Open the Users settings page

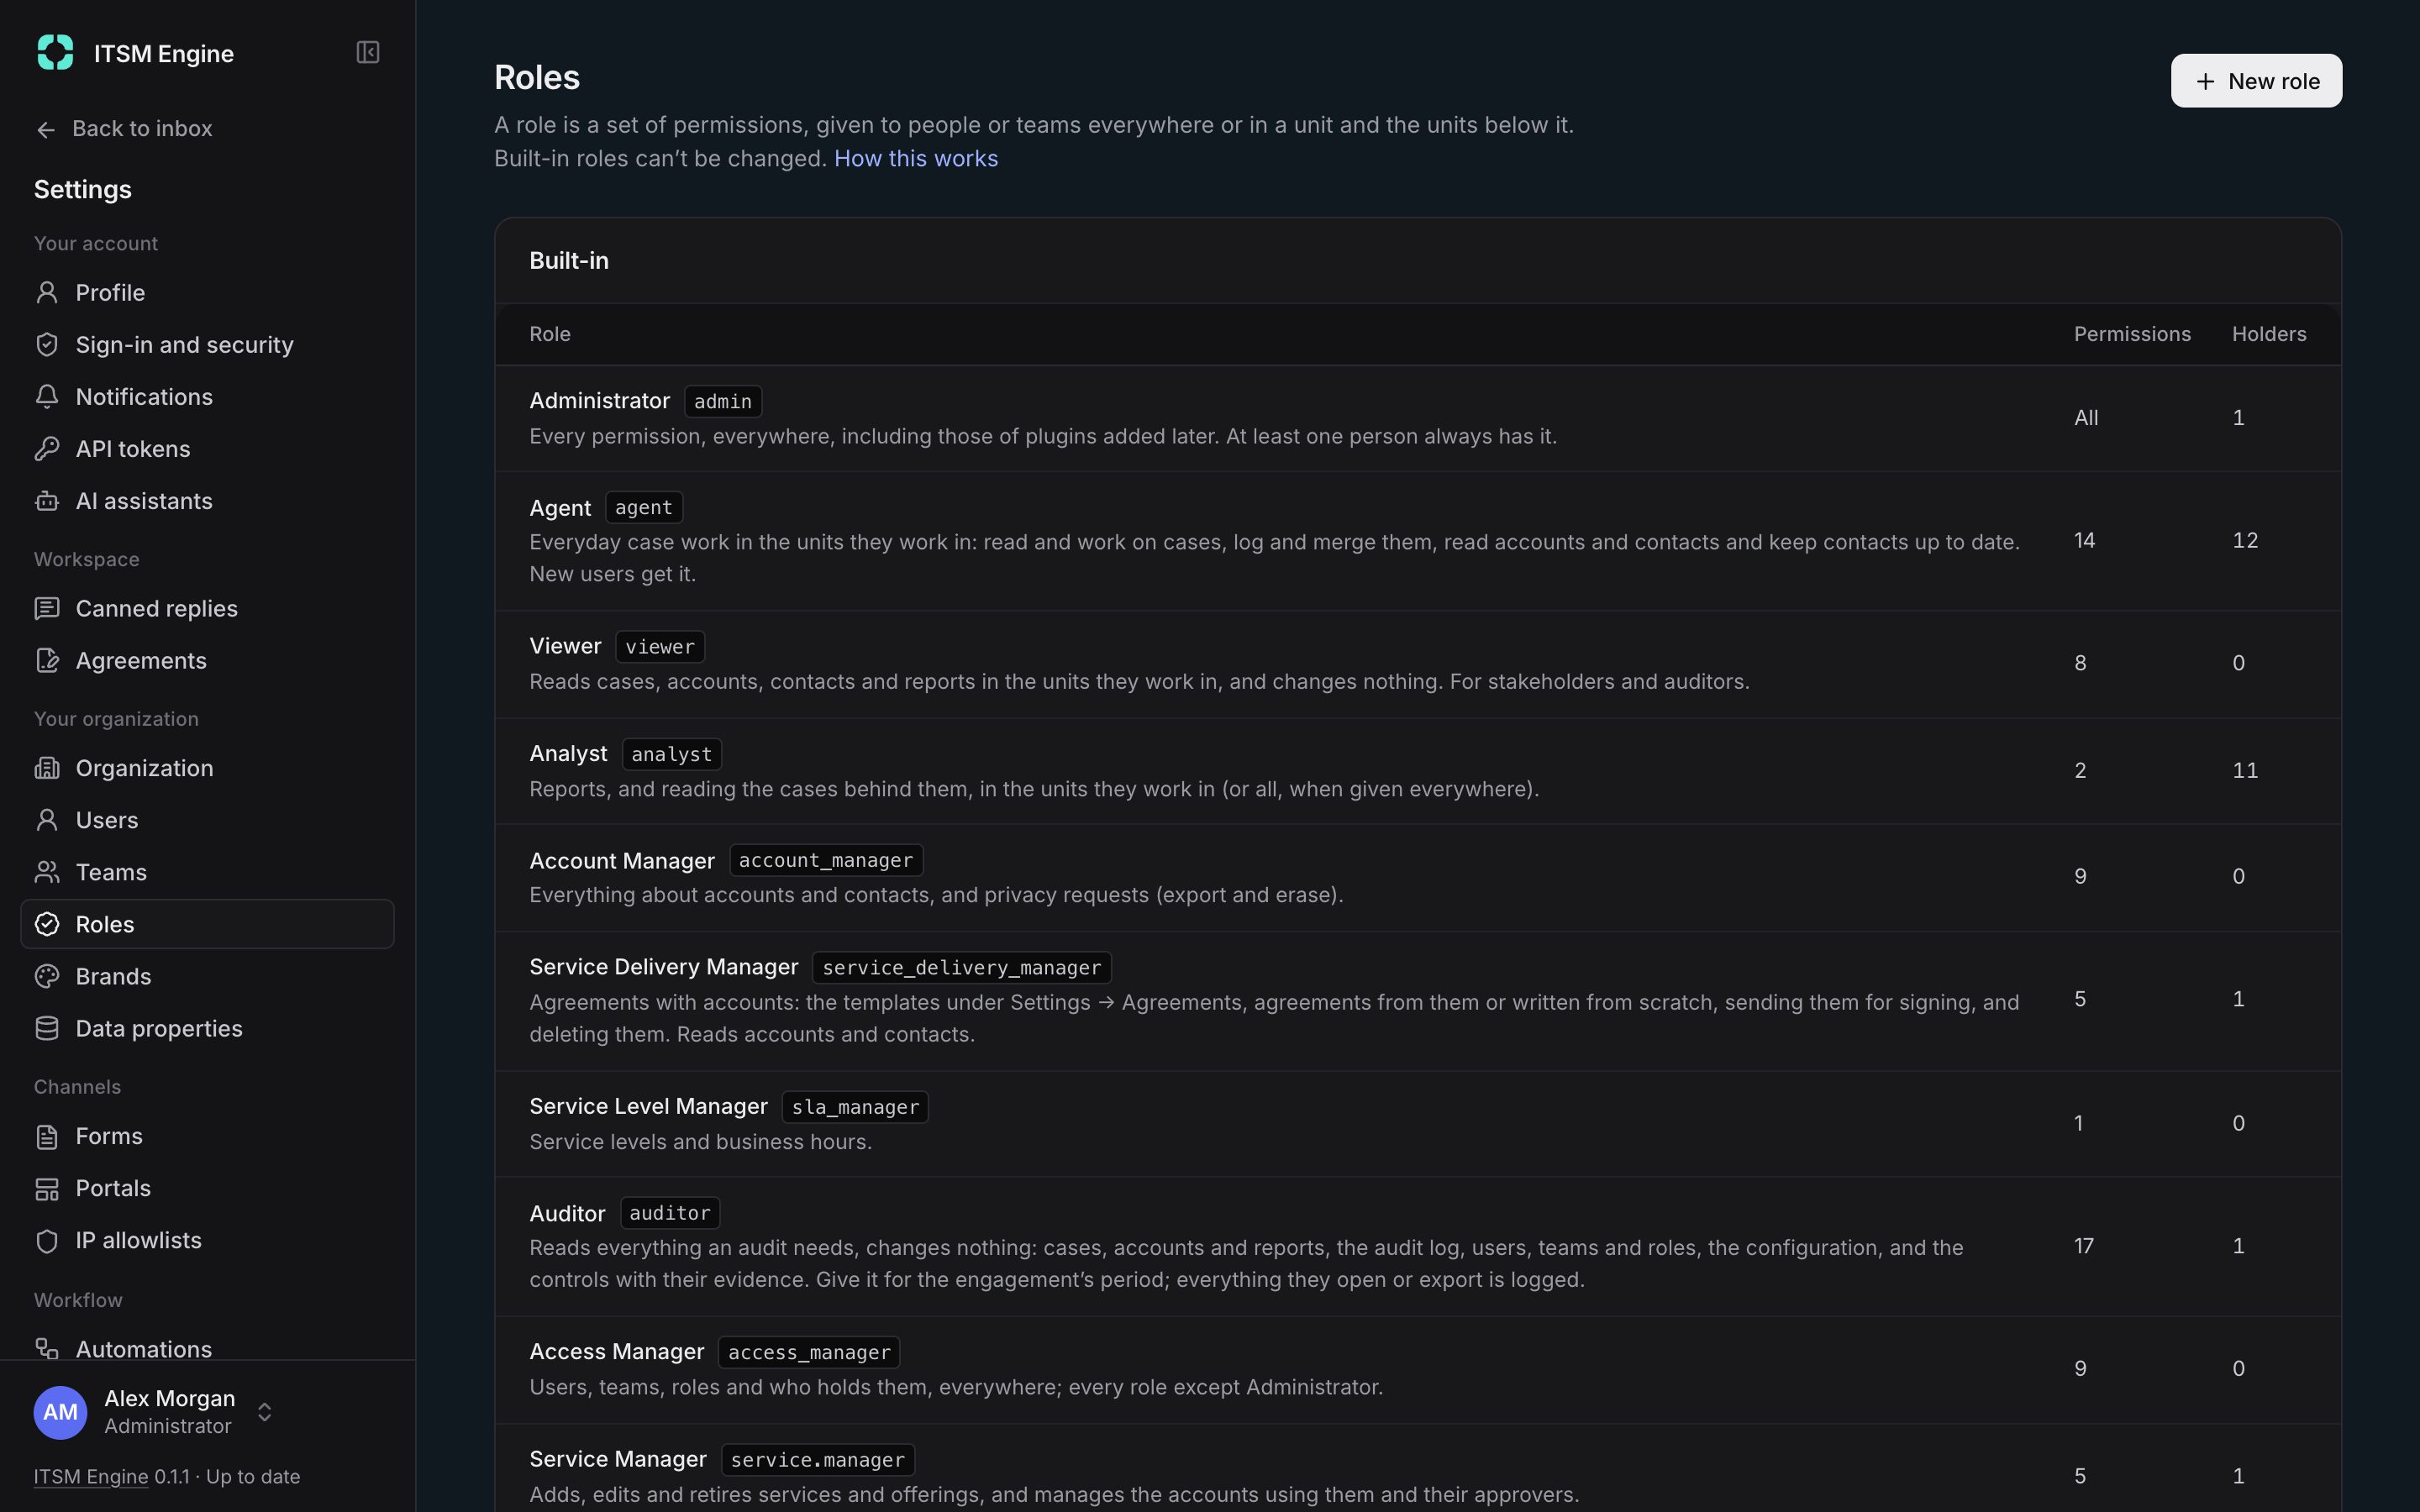207,820
